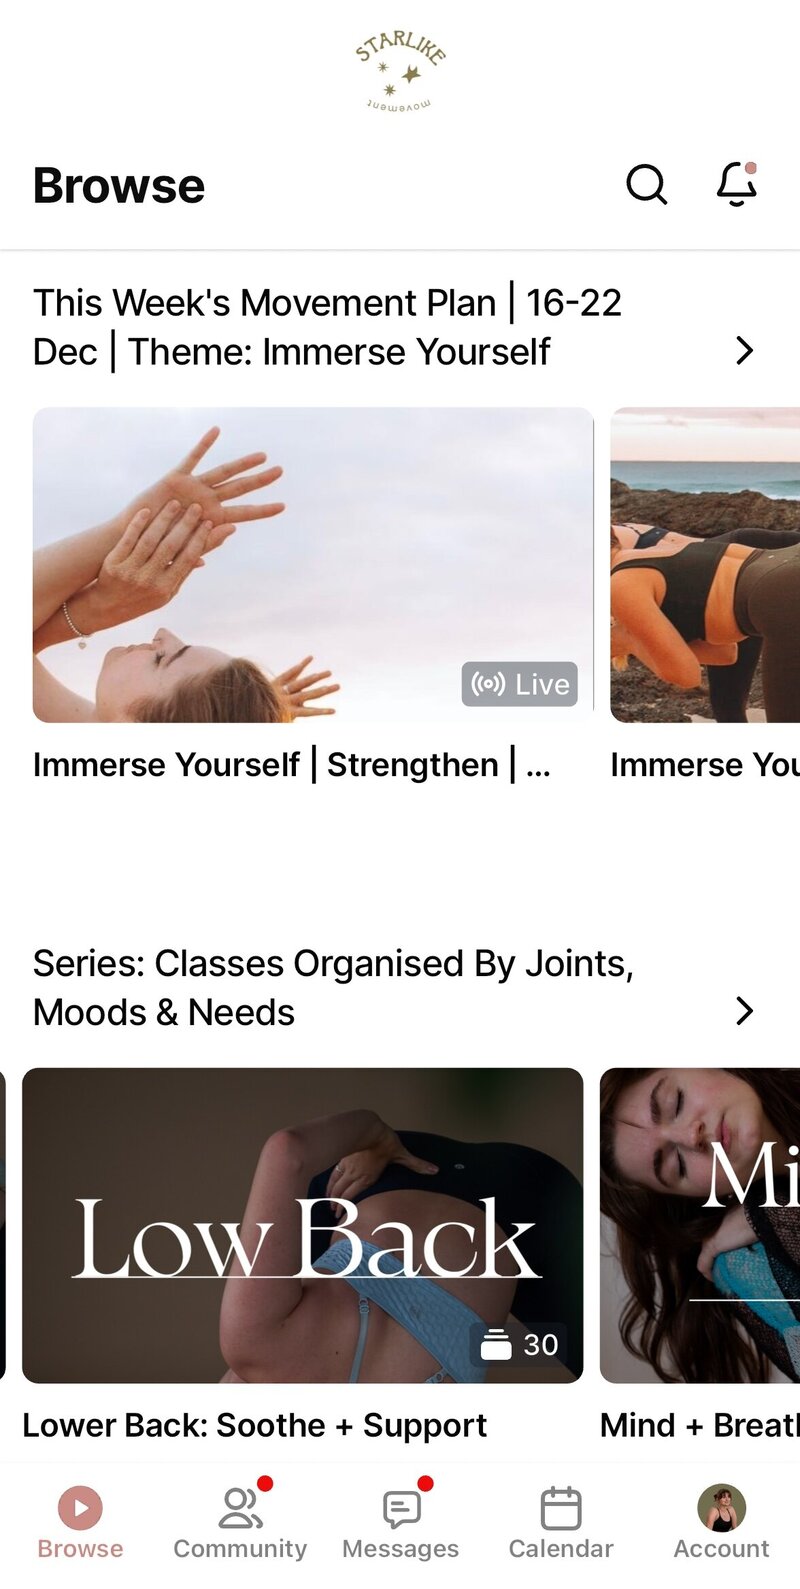Open the search magnifier icon

tap(646, 185)
